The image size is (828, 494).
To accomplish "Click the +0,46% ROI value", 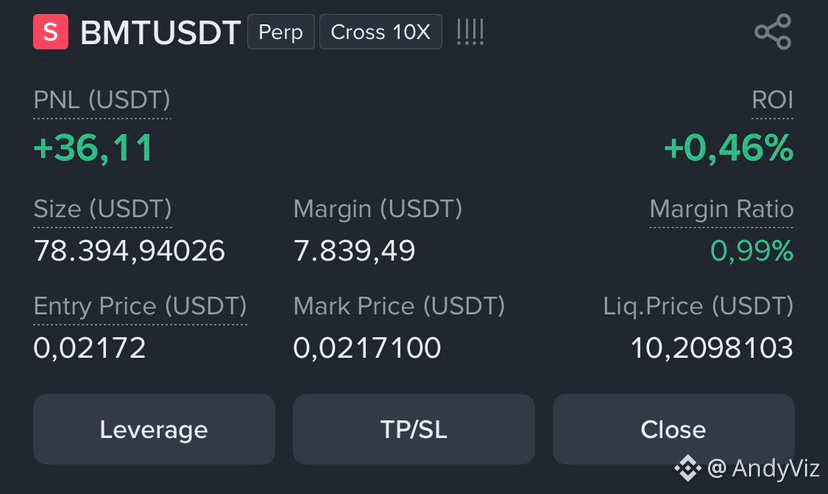I will [x=729, y=148].
